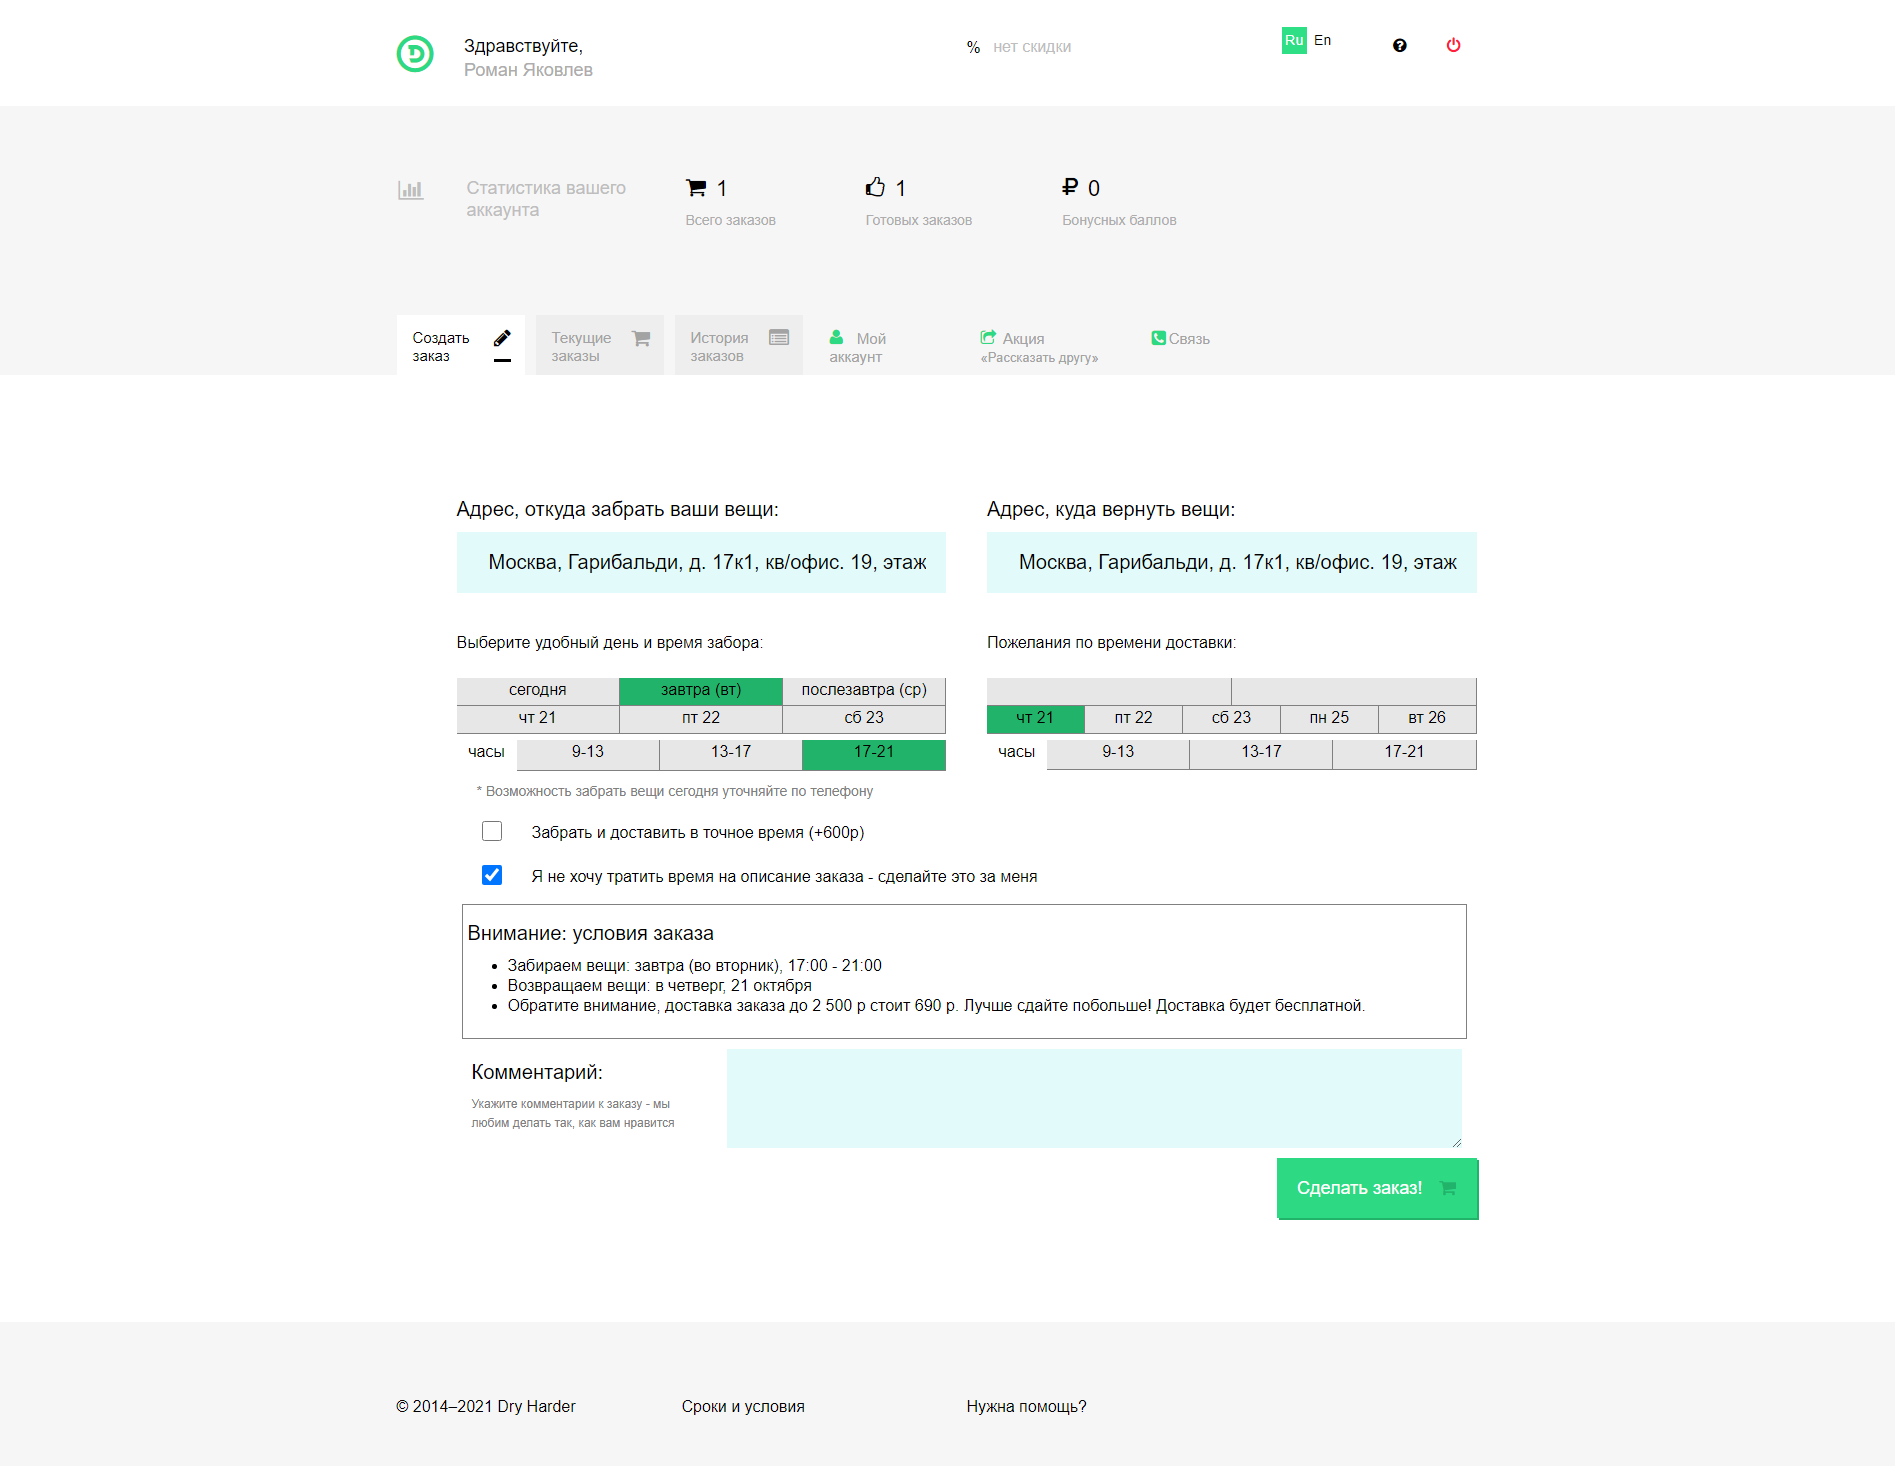1895x1466 pixels.
Task: Open help via question mark icon
Action: [x=1399, y=45]
